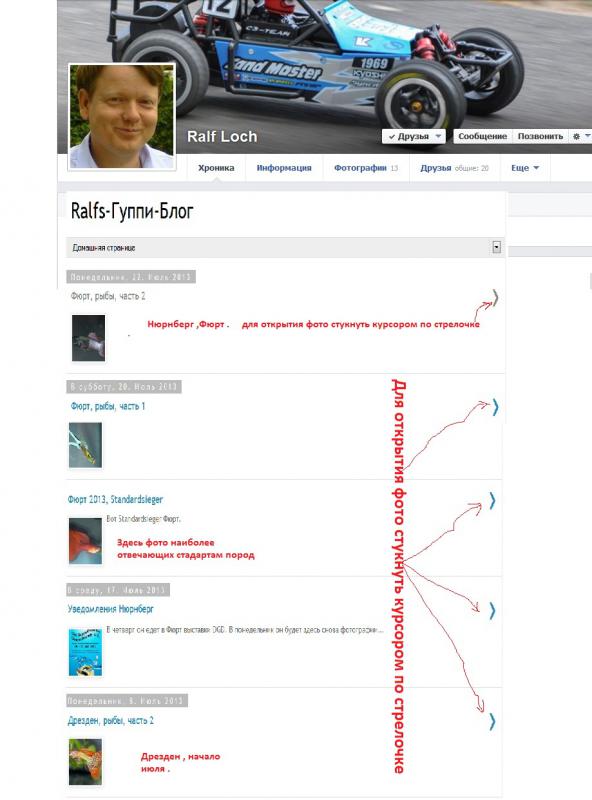This screenshot has height=800, width=592.
Task: Click the guppy thumbnail under 'Дрезден, рыбы, часть 2'
Action: [x=85, y=762]
